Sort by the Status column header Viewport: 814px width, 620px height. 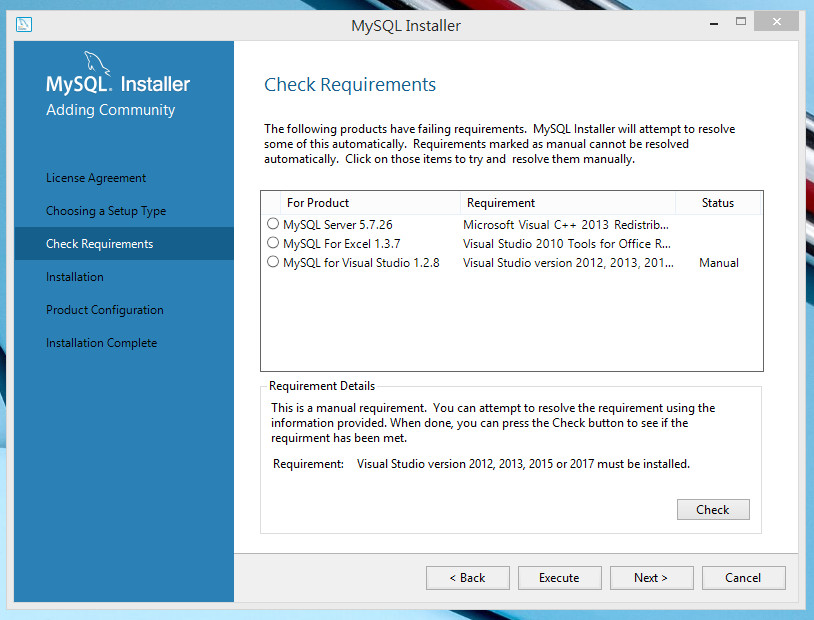pos(718,203)
